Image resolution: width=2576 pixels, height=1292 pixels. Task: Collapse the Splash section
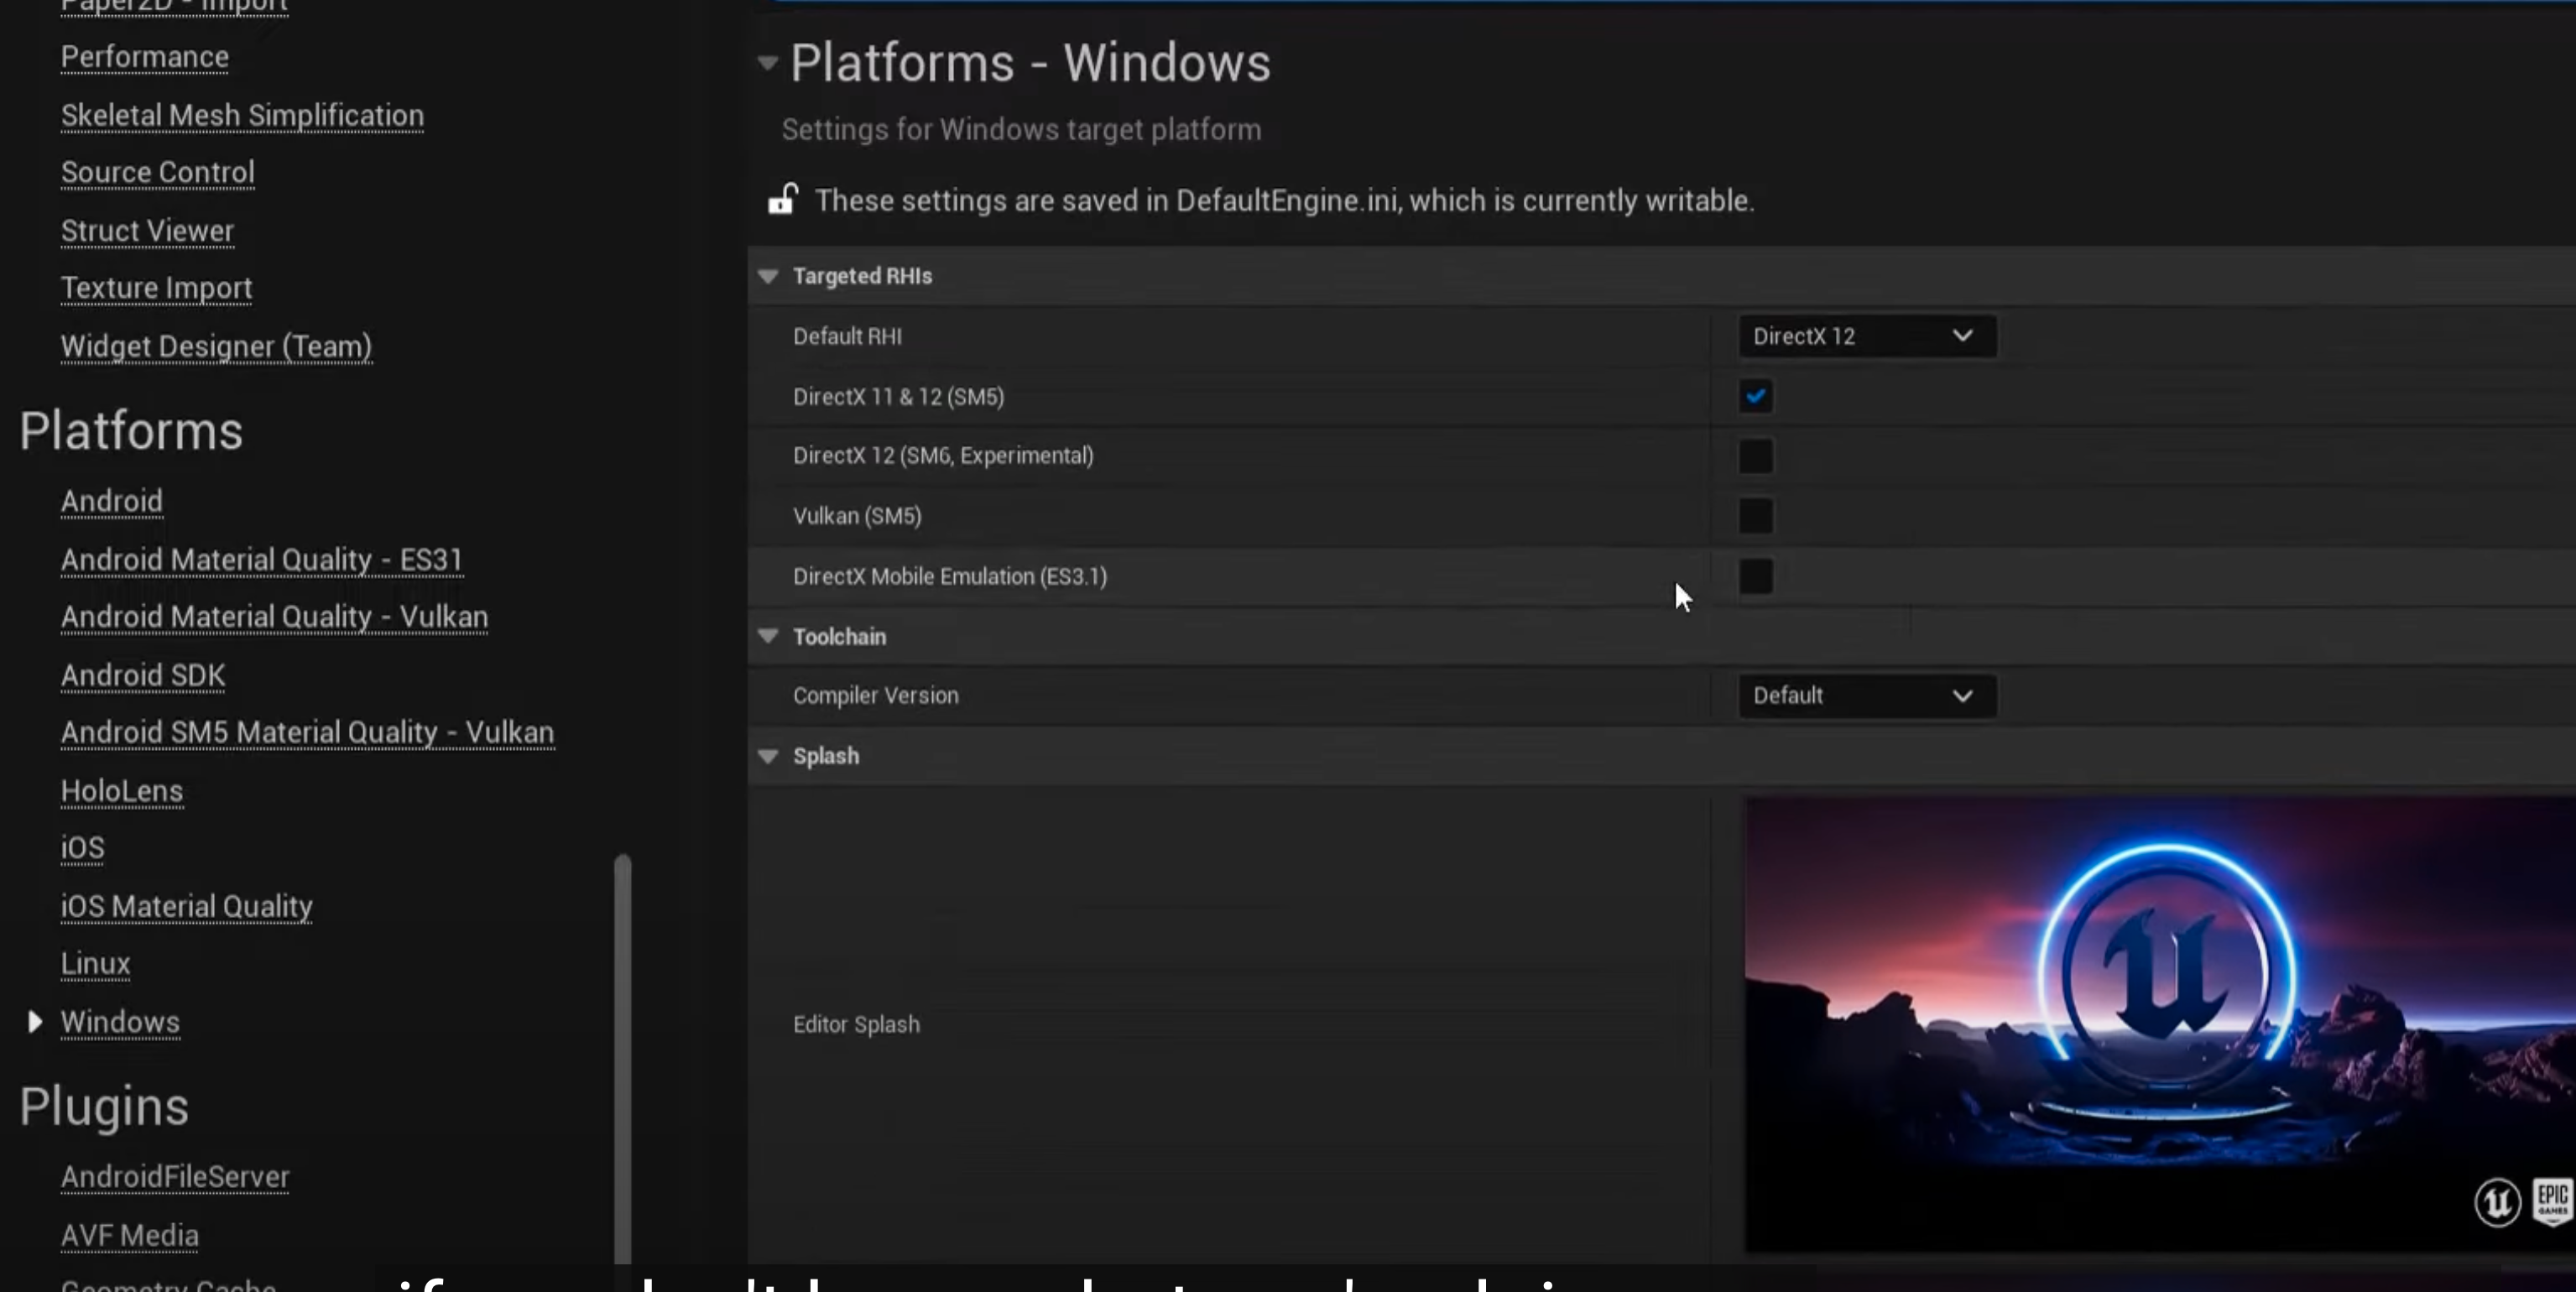tap(768, 756)
